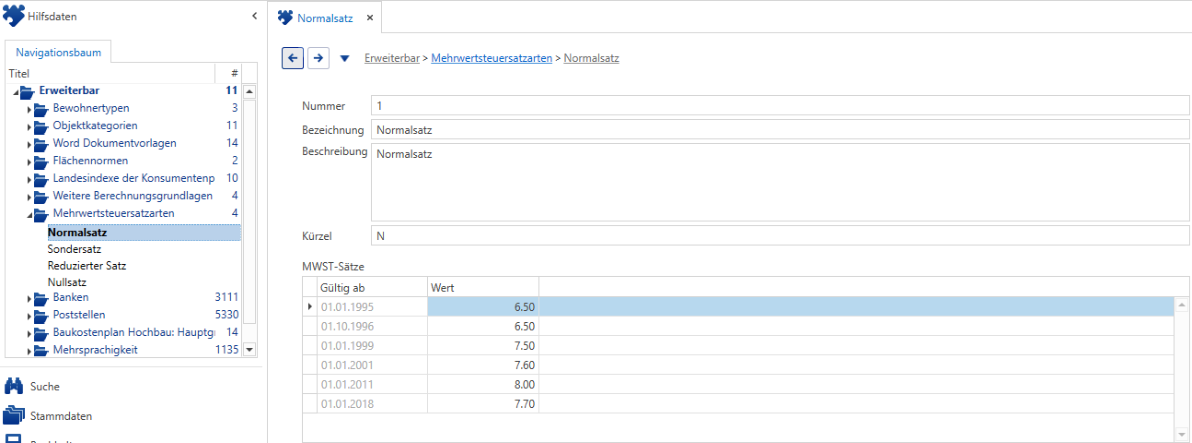The height and width of the screenshot is (443, 1192).
Task: Click the row selector of the 01.01.1995 row
Action: 310,306
